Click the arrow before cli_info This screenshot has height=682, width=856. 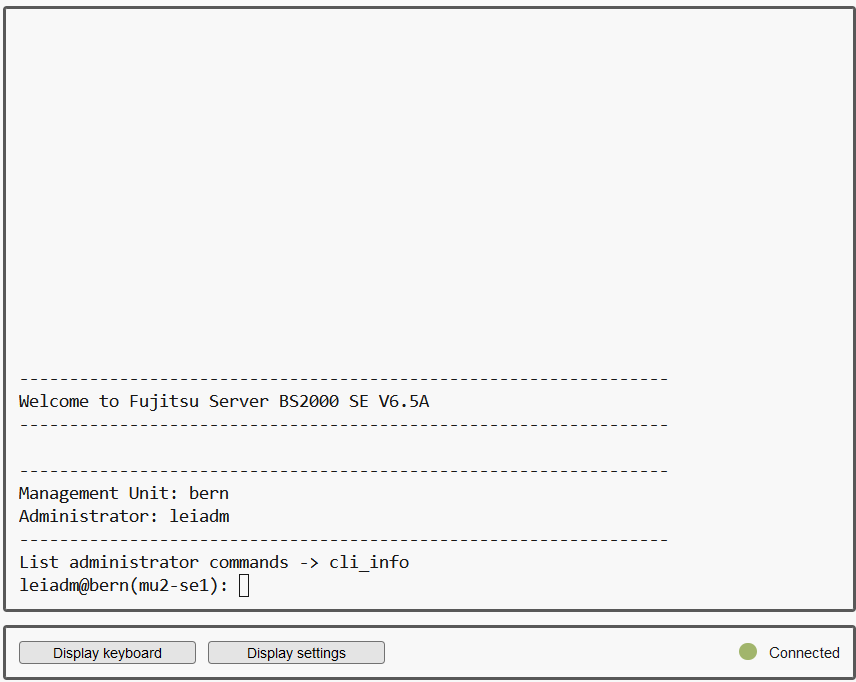click(x=309, y=562)
